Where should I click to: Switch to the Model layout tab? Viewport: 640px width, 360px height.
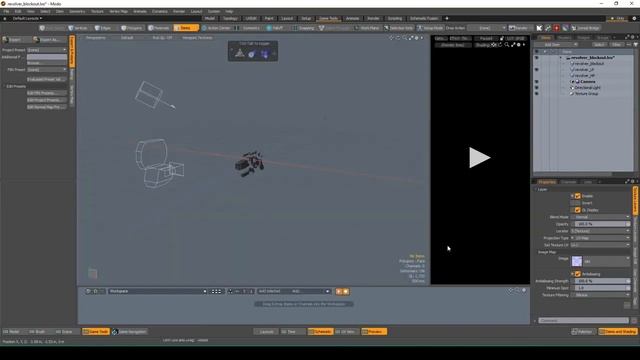click(210, 18)
